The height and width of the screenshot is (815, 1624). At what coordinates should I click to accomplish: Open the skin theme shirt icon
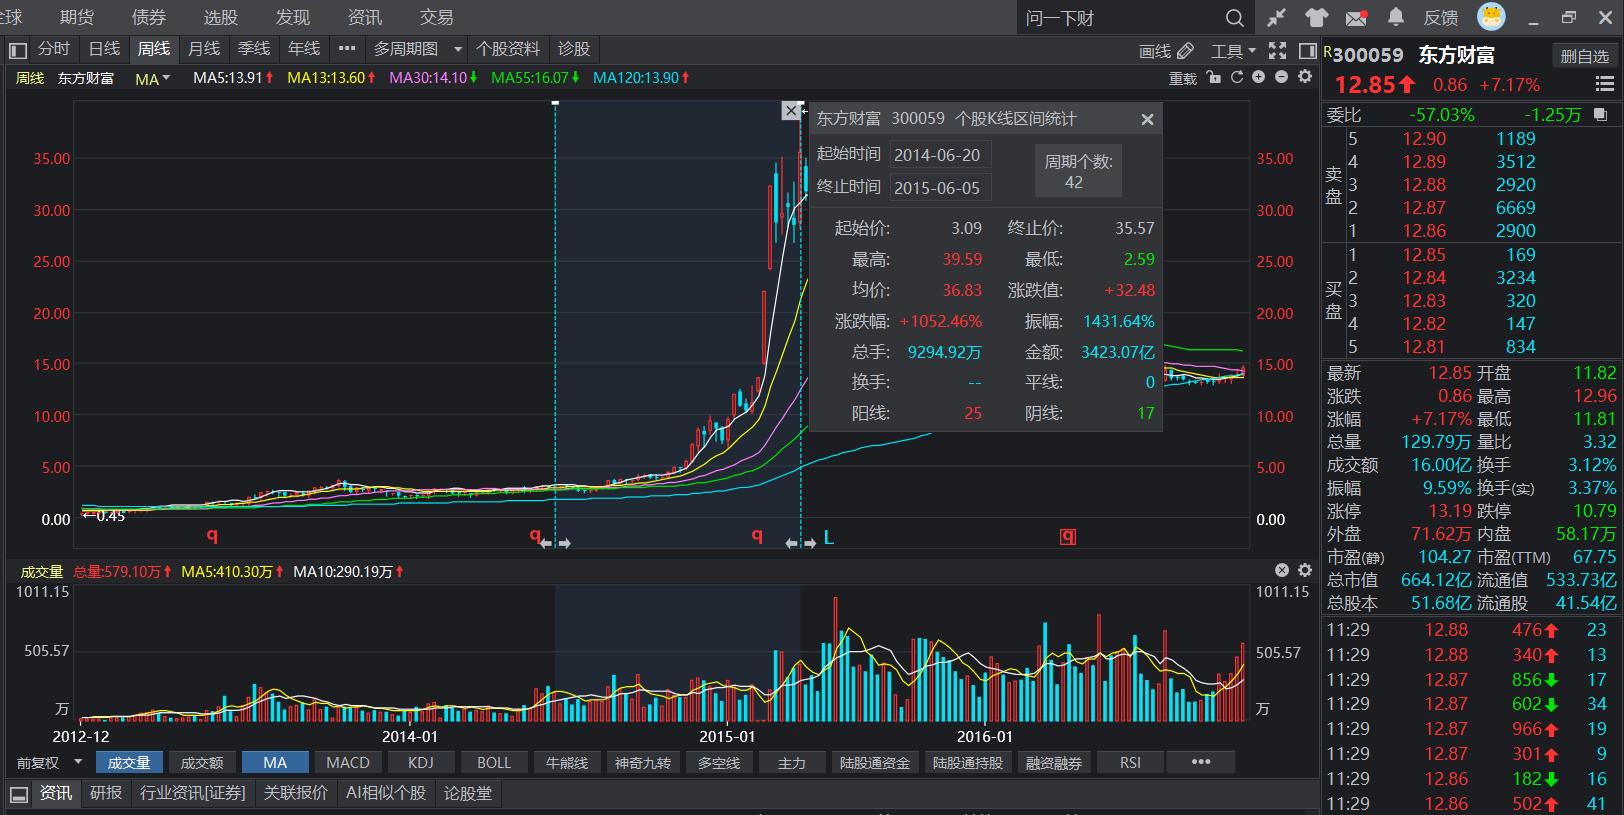pyautogui.click(x=1316, y=17)
